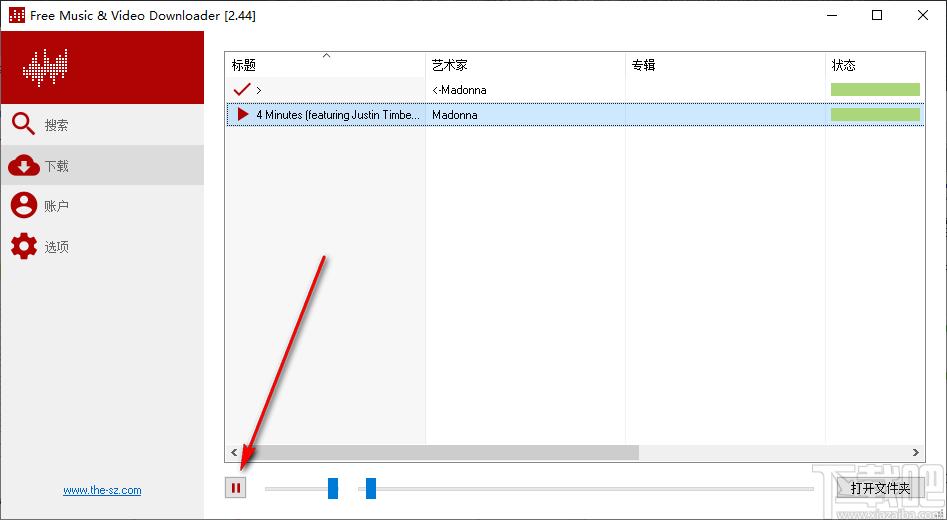Viewport: 947px width, 520px height.
Task: Maximize the downloader window
Action: (877, 16)
